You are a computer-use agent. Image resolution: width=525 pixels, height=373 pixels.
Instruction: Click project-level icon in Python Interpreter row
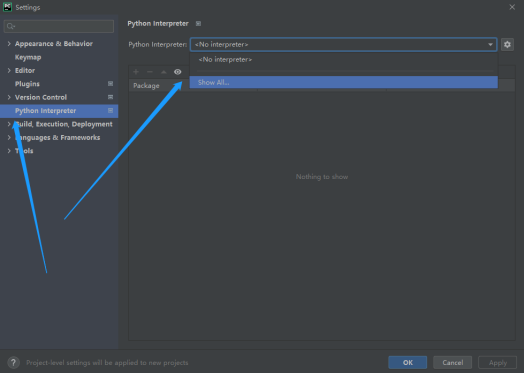[110, 110]
